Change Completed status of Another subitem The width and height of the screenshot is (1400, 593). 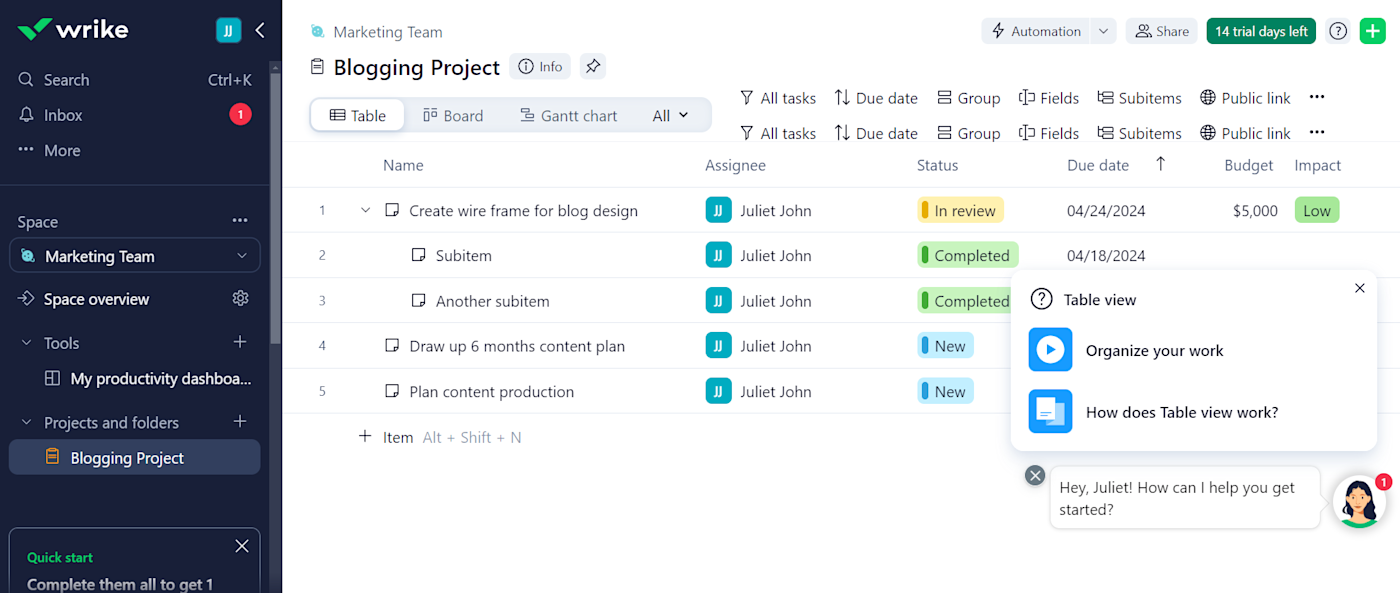(x=964, y=301)
